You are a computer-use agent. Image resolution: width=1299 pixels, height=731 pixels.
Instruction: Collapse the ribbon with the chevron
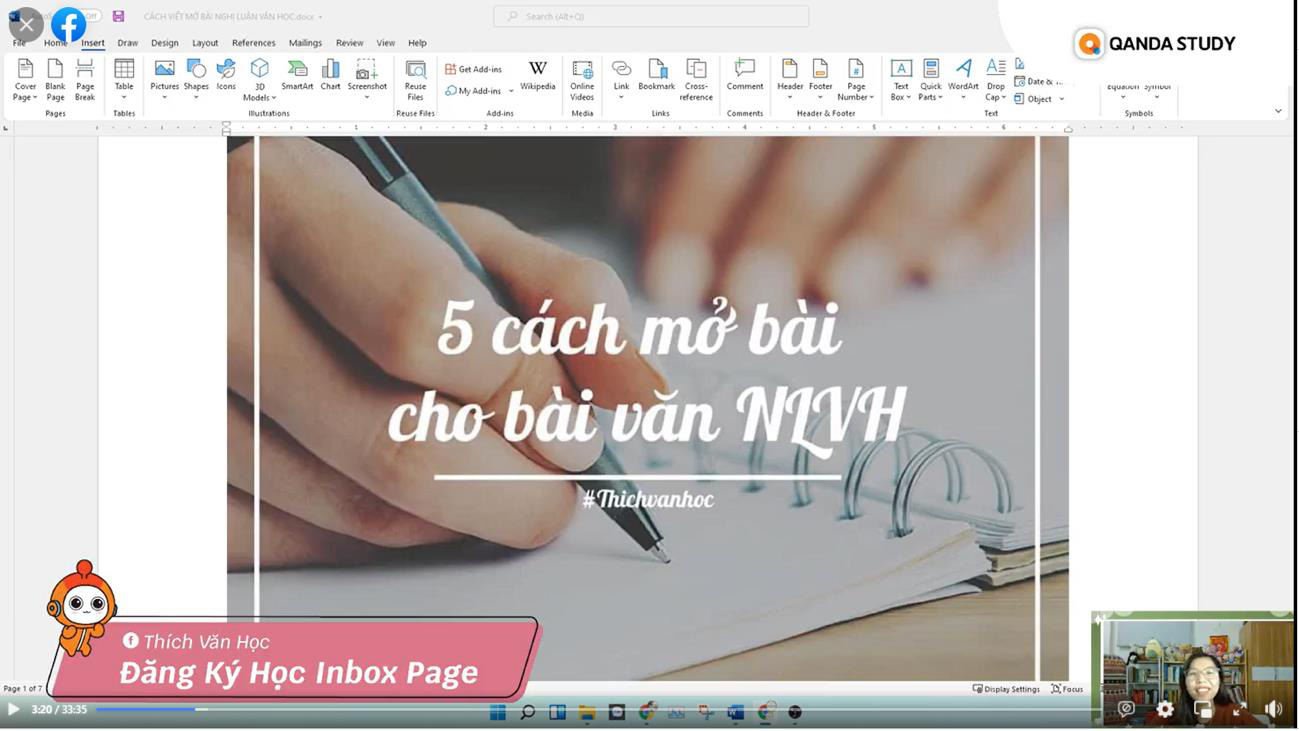[x=1278, y=111]
